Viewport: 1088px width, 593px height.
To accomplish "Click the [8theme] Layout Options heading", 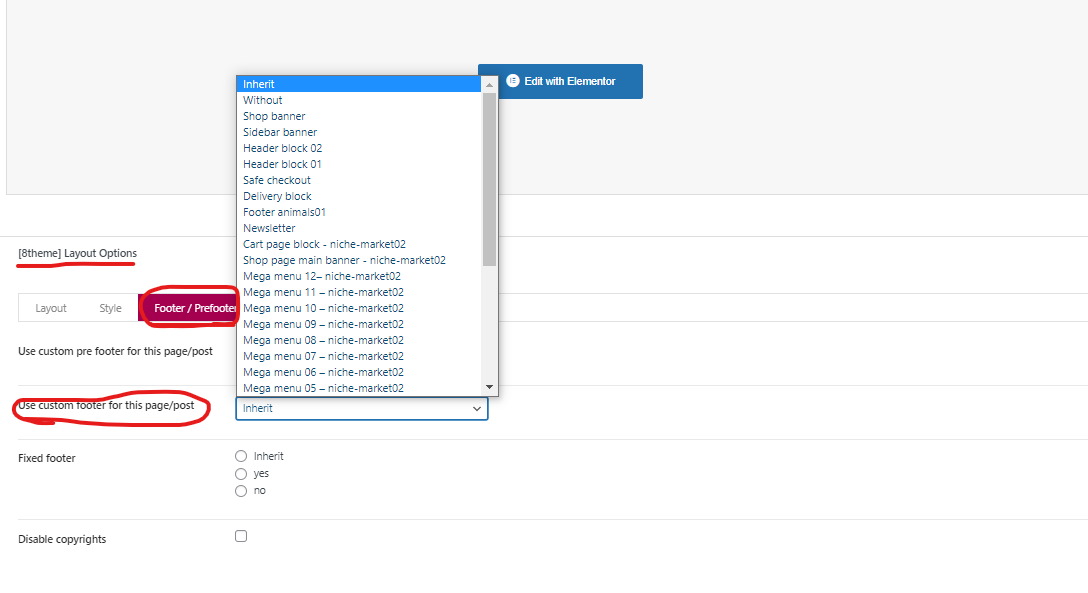I will coord(78,253).
